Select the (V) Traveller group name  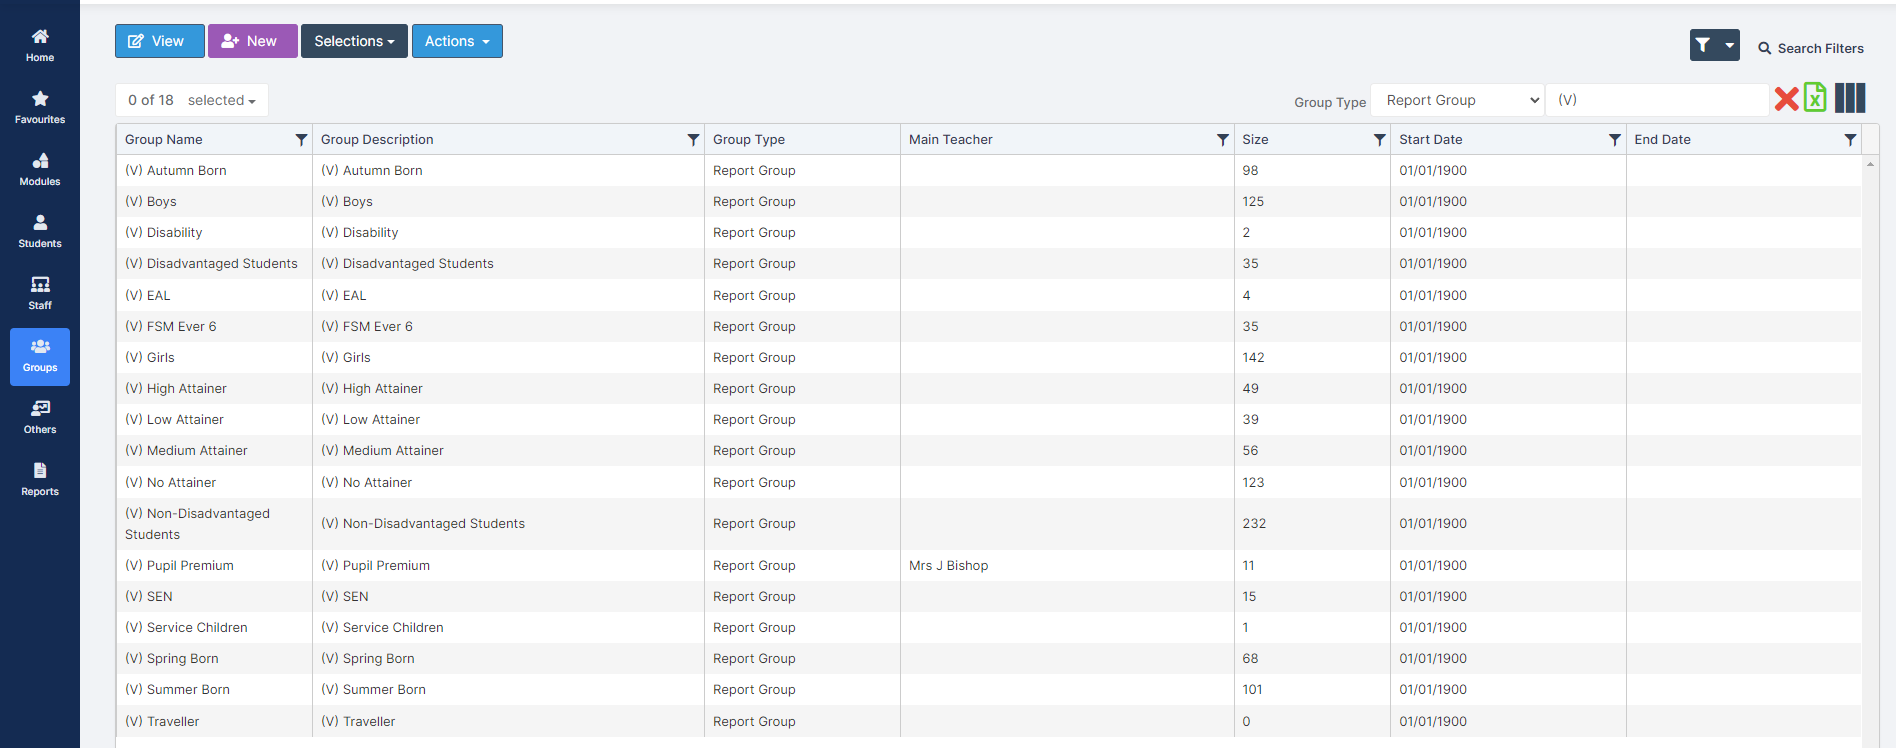[x=162, y=722]
